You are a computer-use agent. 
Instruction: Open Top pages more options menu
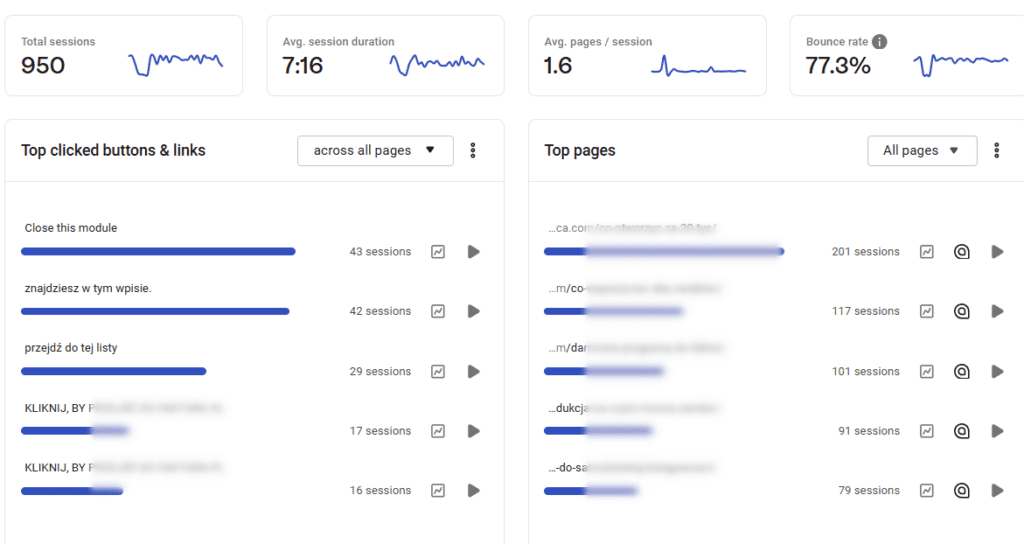pyautogui.click(x=997, y=151)
